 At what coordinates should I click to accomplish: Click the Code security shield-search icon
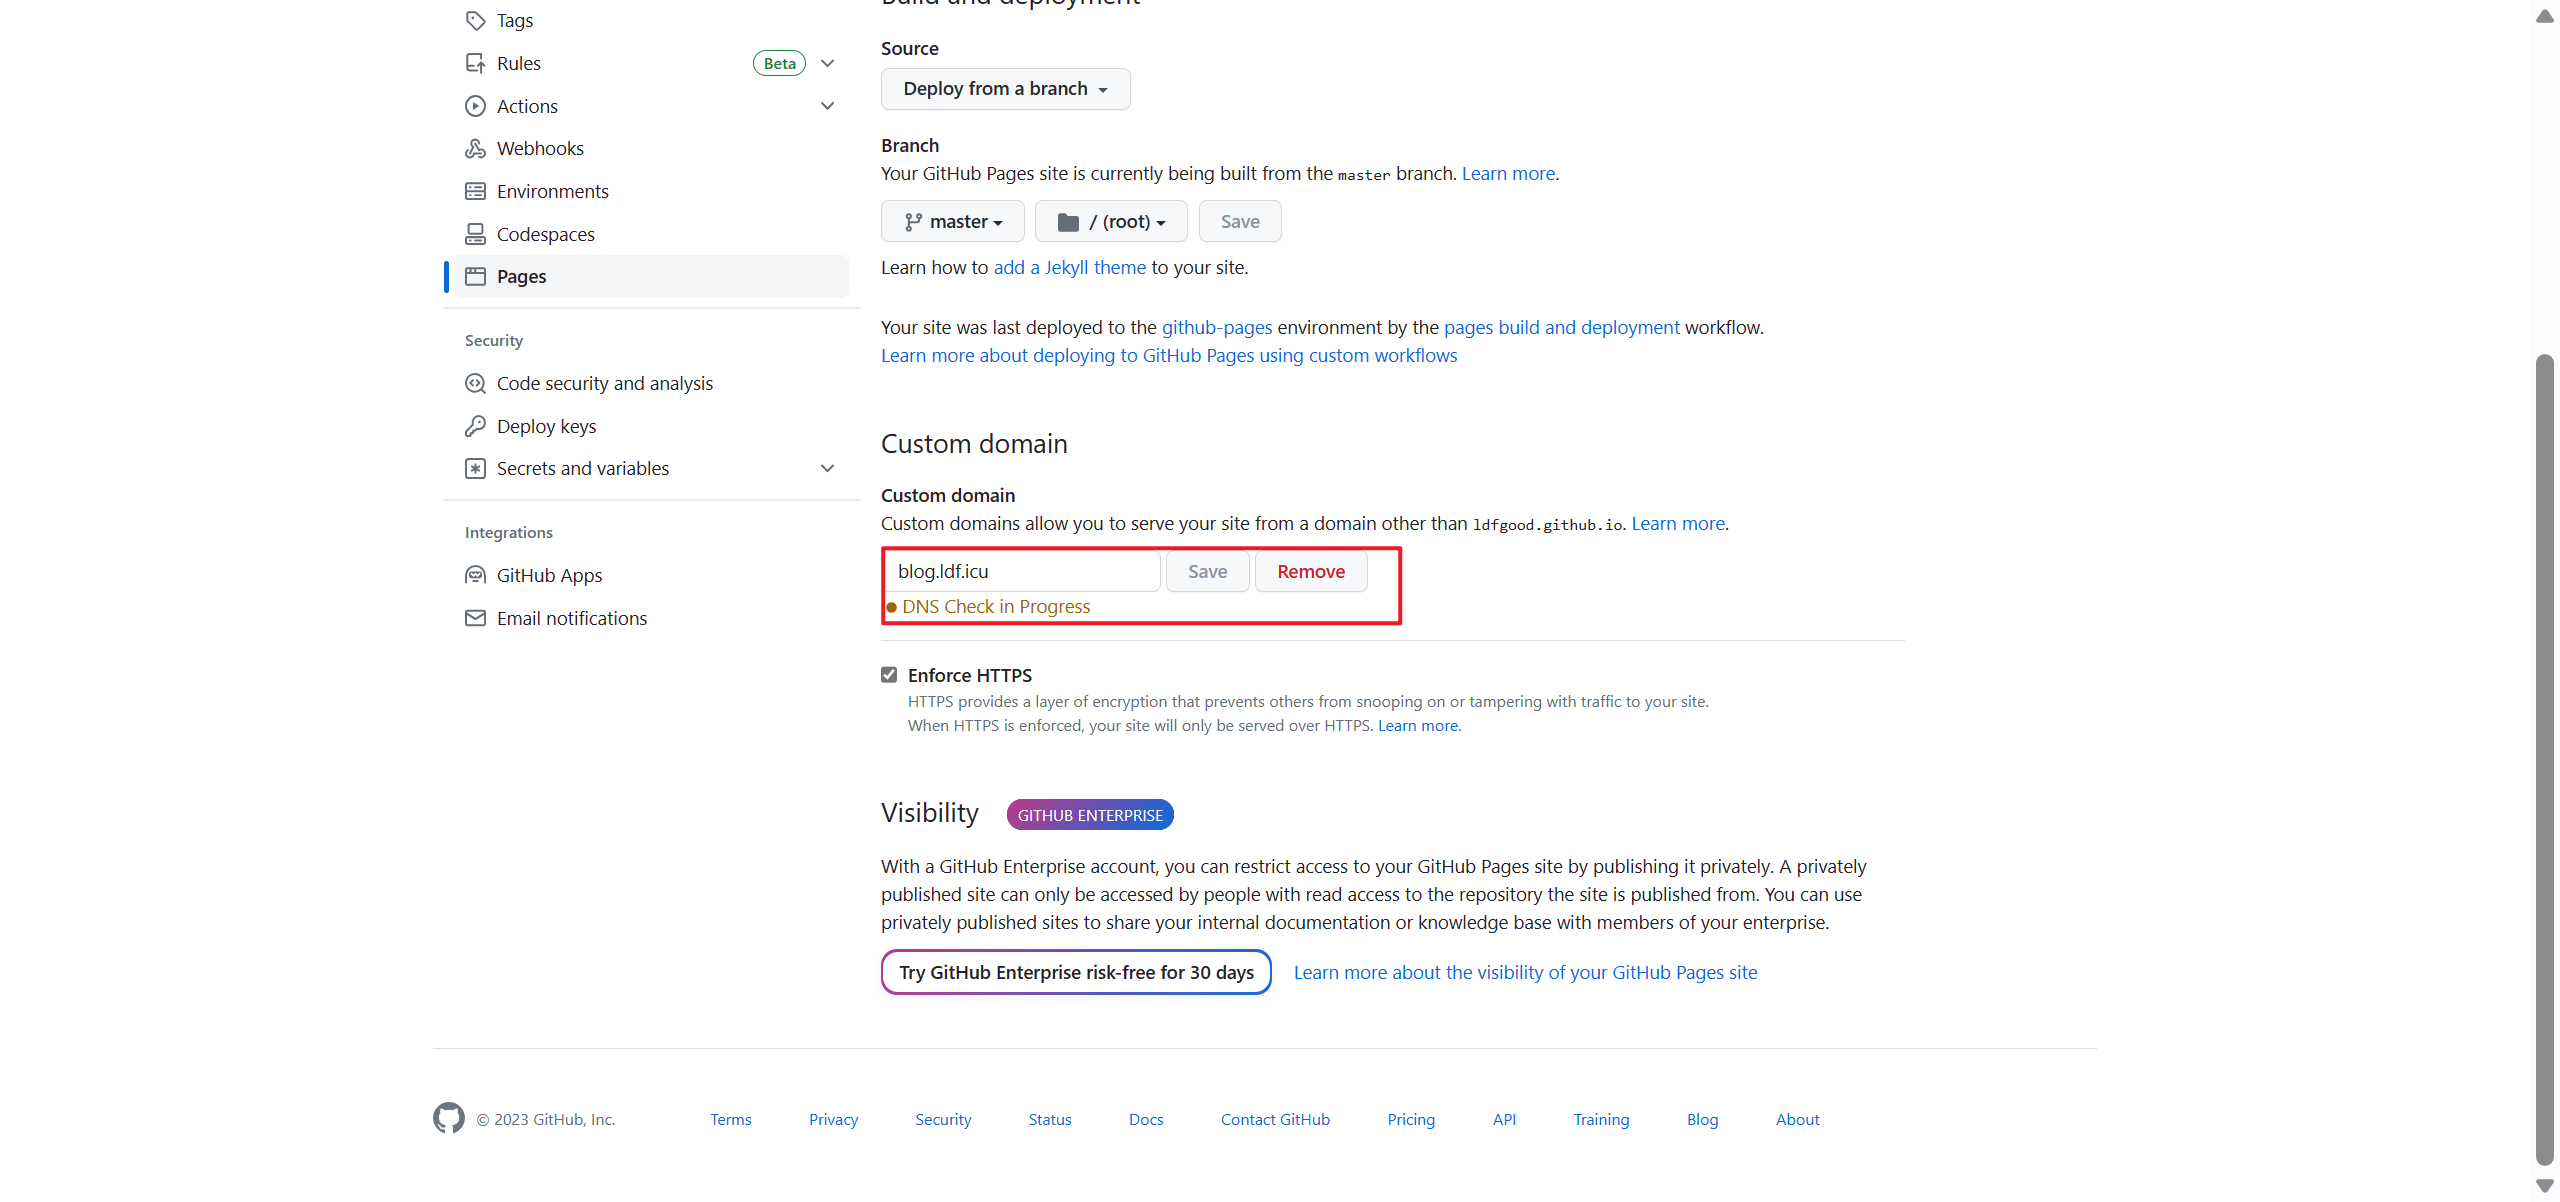pos(475,383)
